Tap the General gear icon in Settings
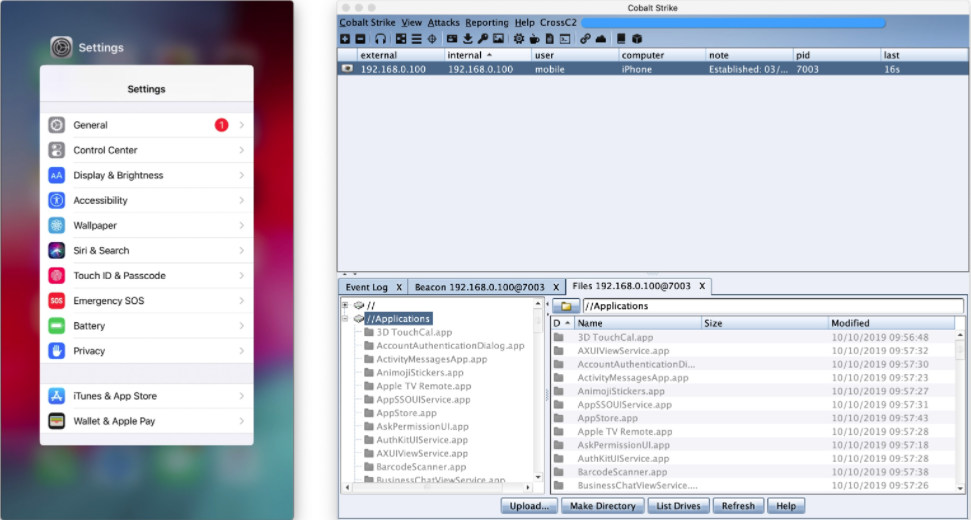 (x=56, y=125)
